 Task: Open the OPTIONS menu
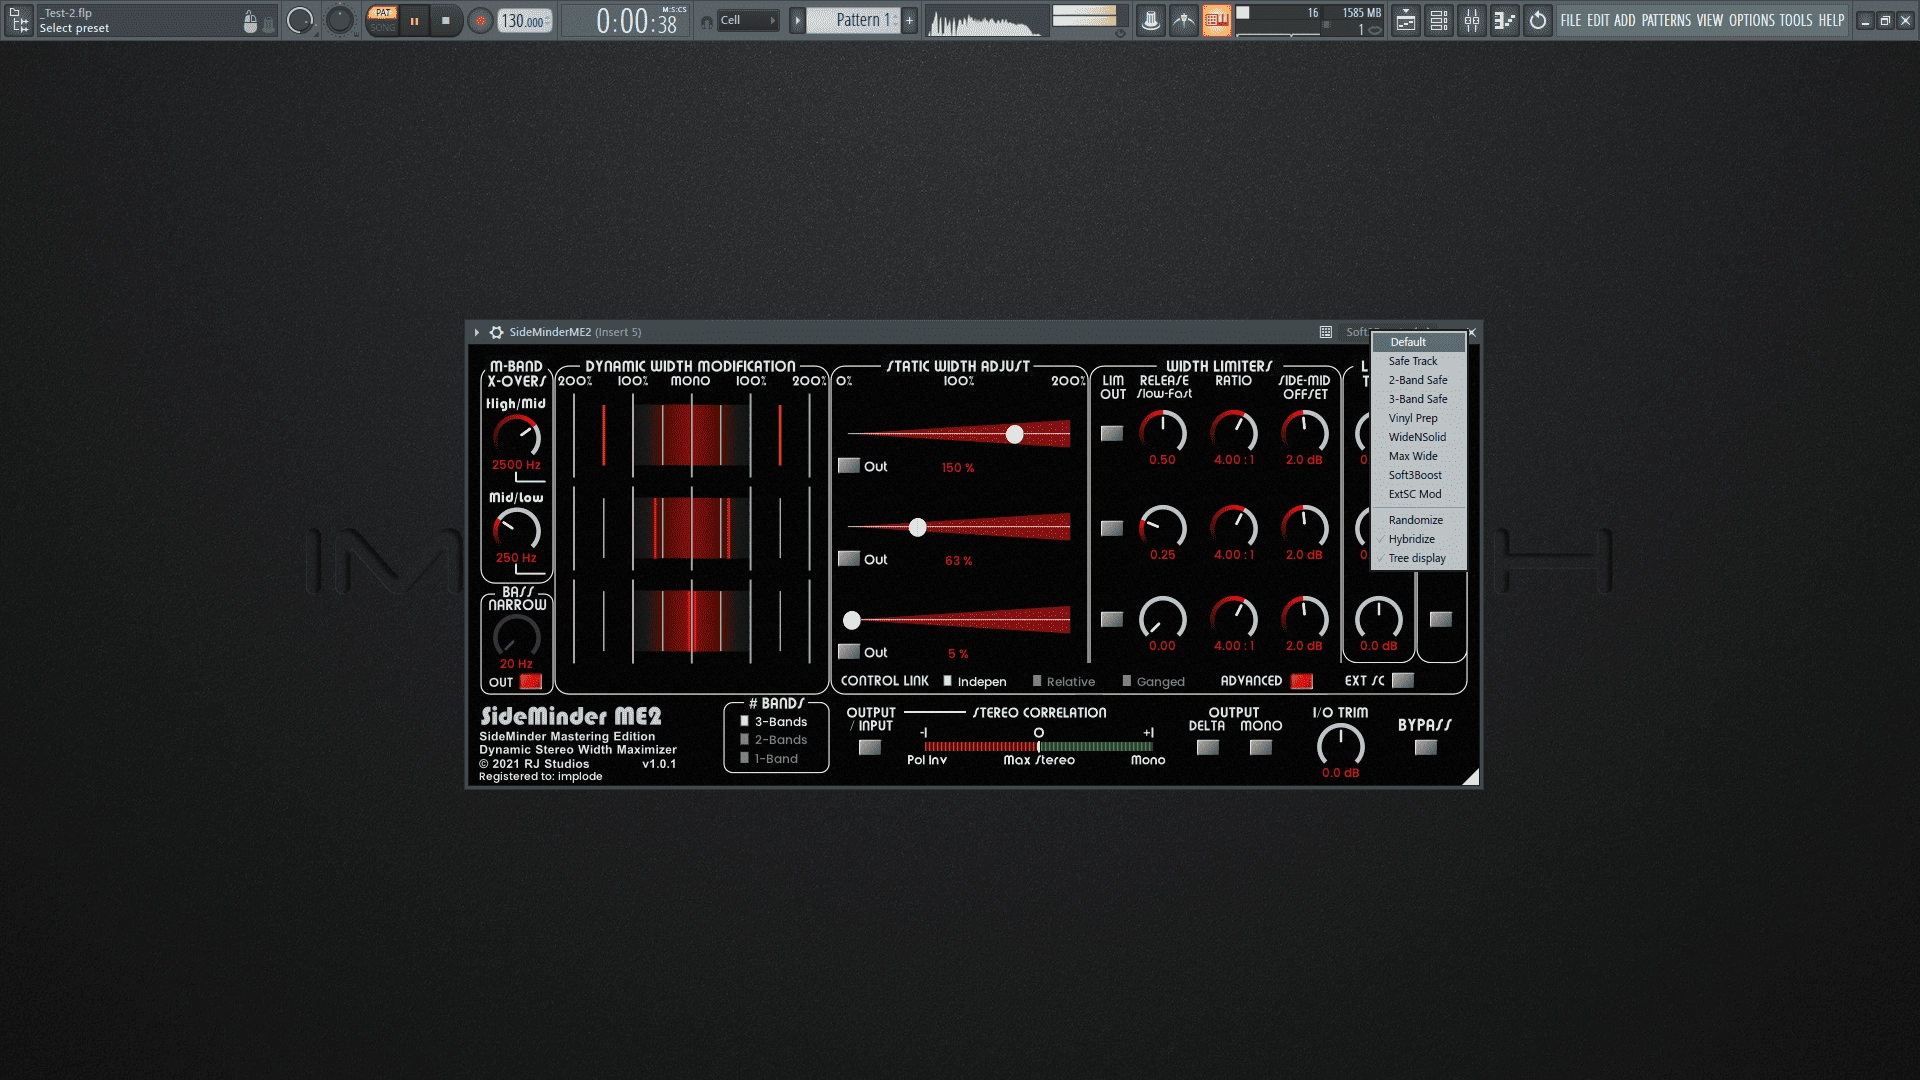[1752, 20]
